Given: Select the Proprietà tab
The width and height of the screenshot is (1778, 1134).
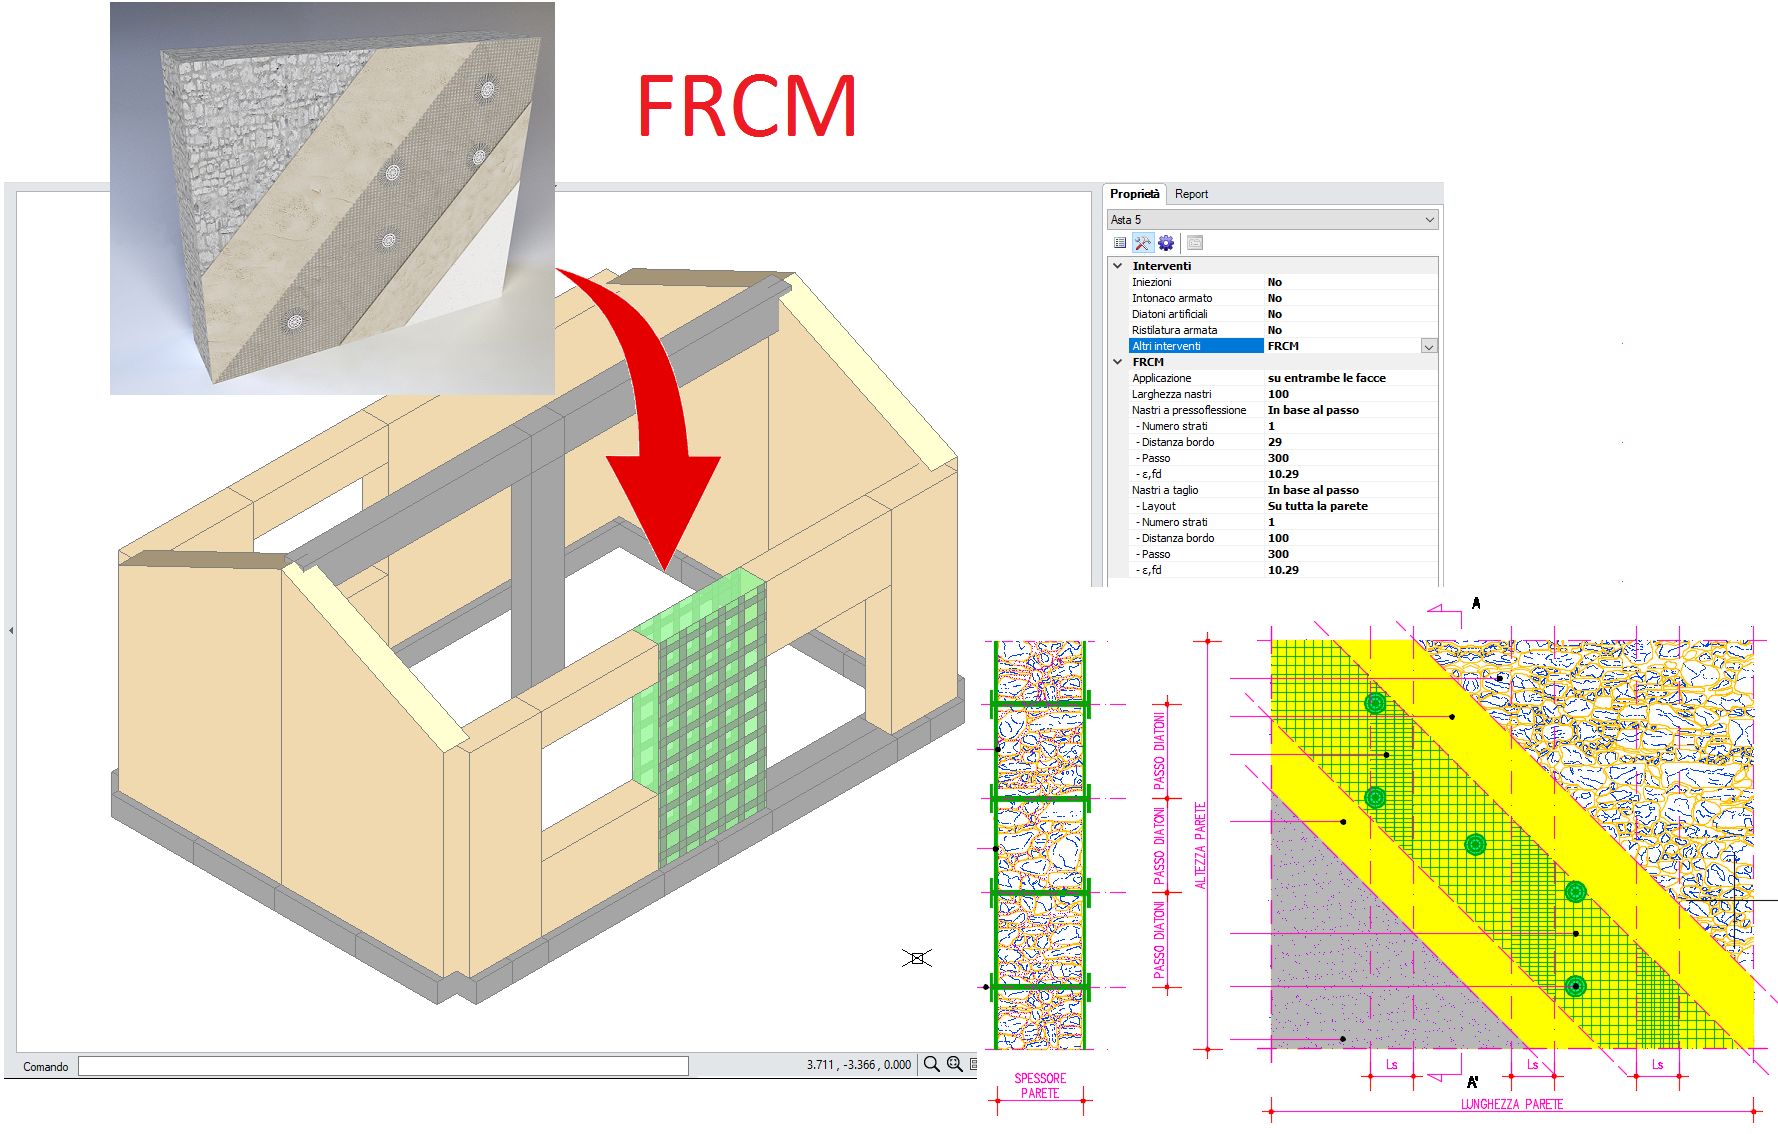Looking at the screenshot, I should 1134,194.
